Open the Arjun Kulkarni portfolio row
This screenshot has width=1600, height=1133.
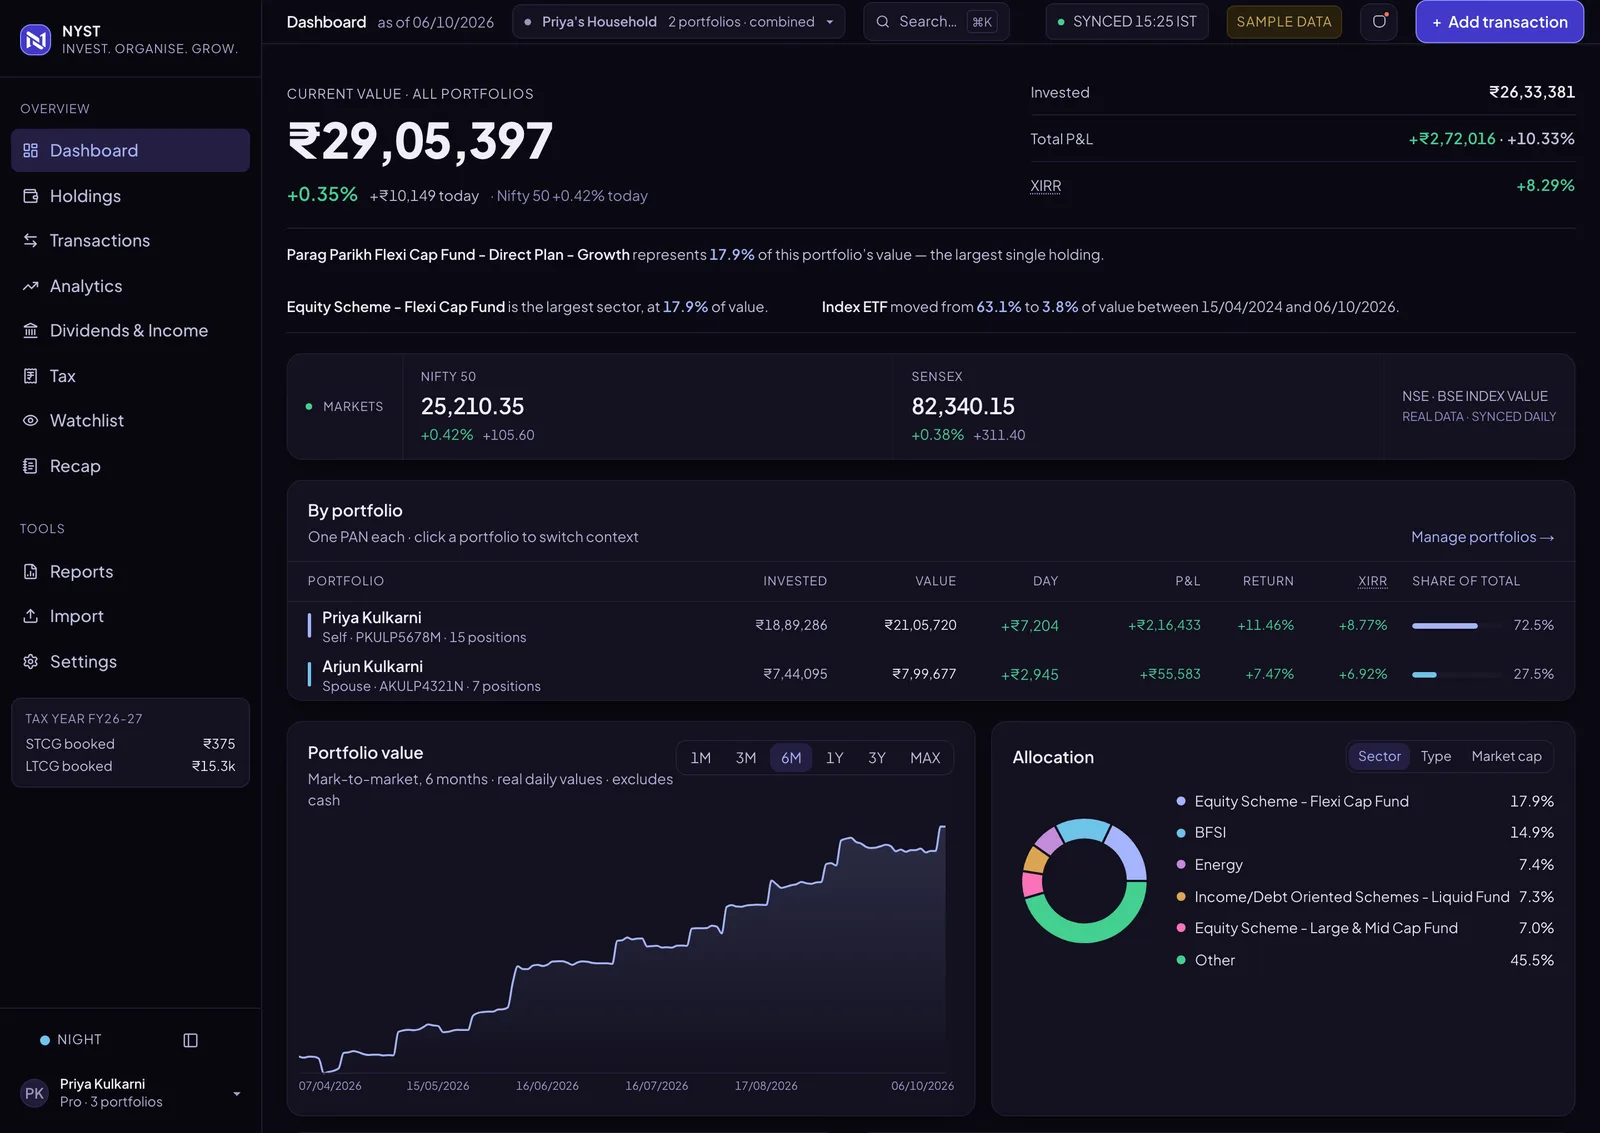931,675
